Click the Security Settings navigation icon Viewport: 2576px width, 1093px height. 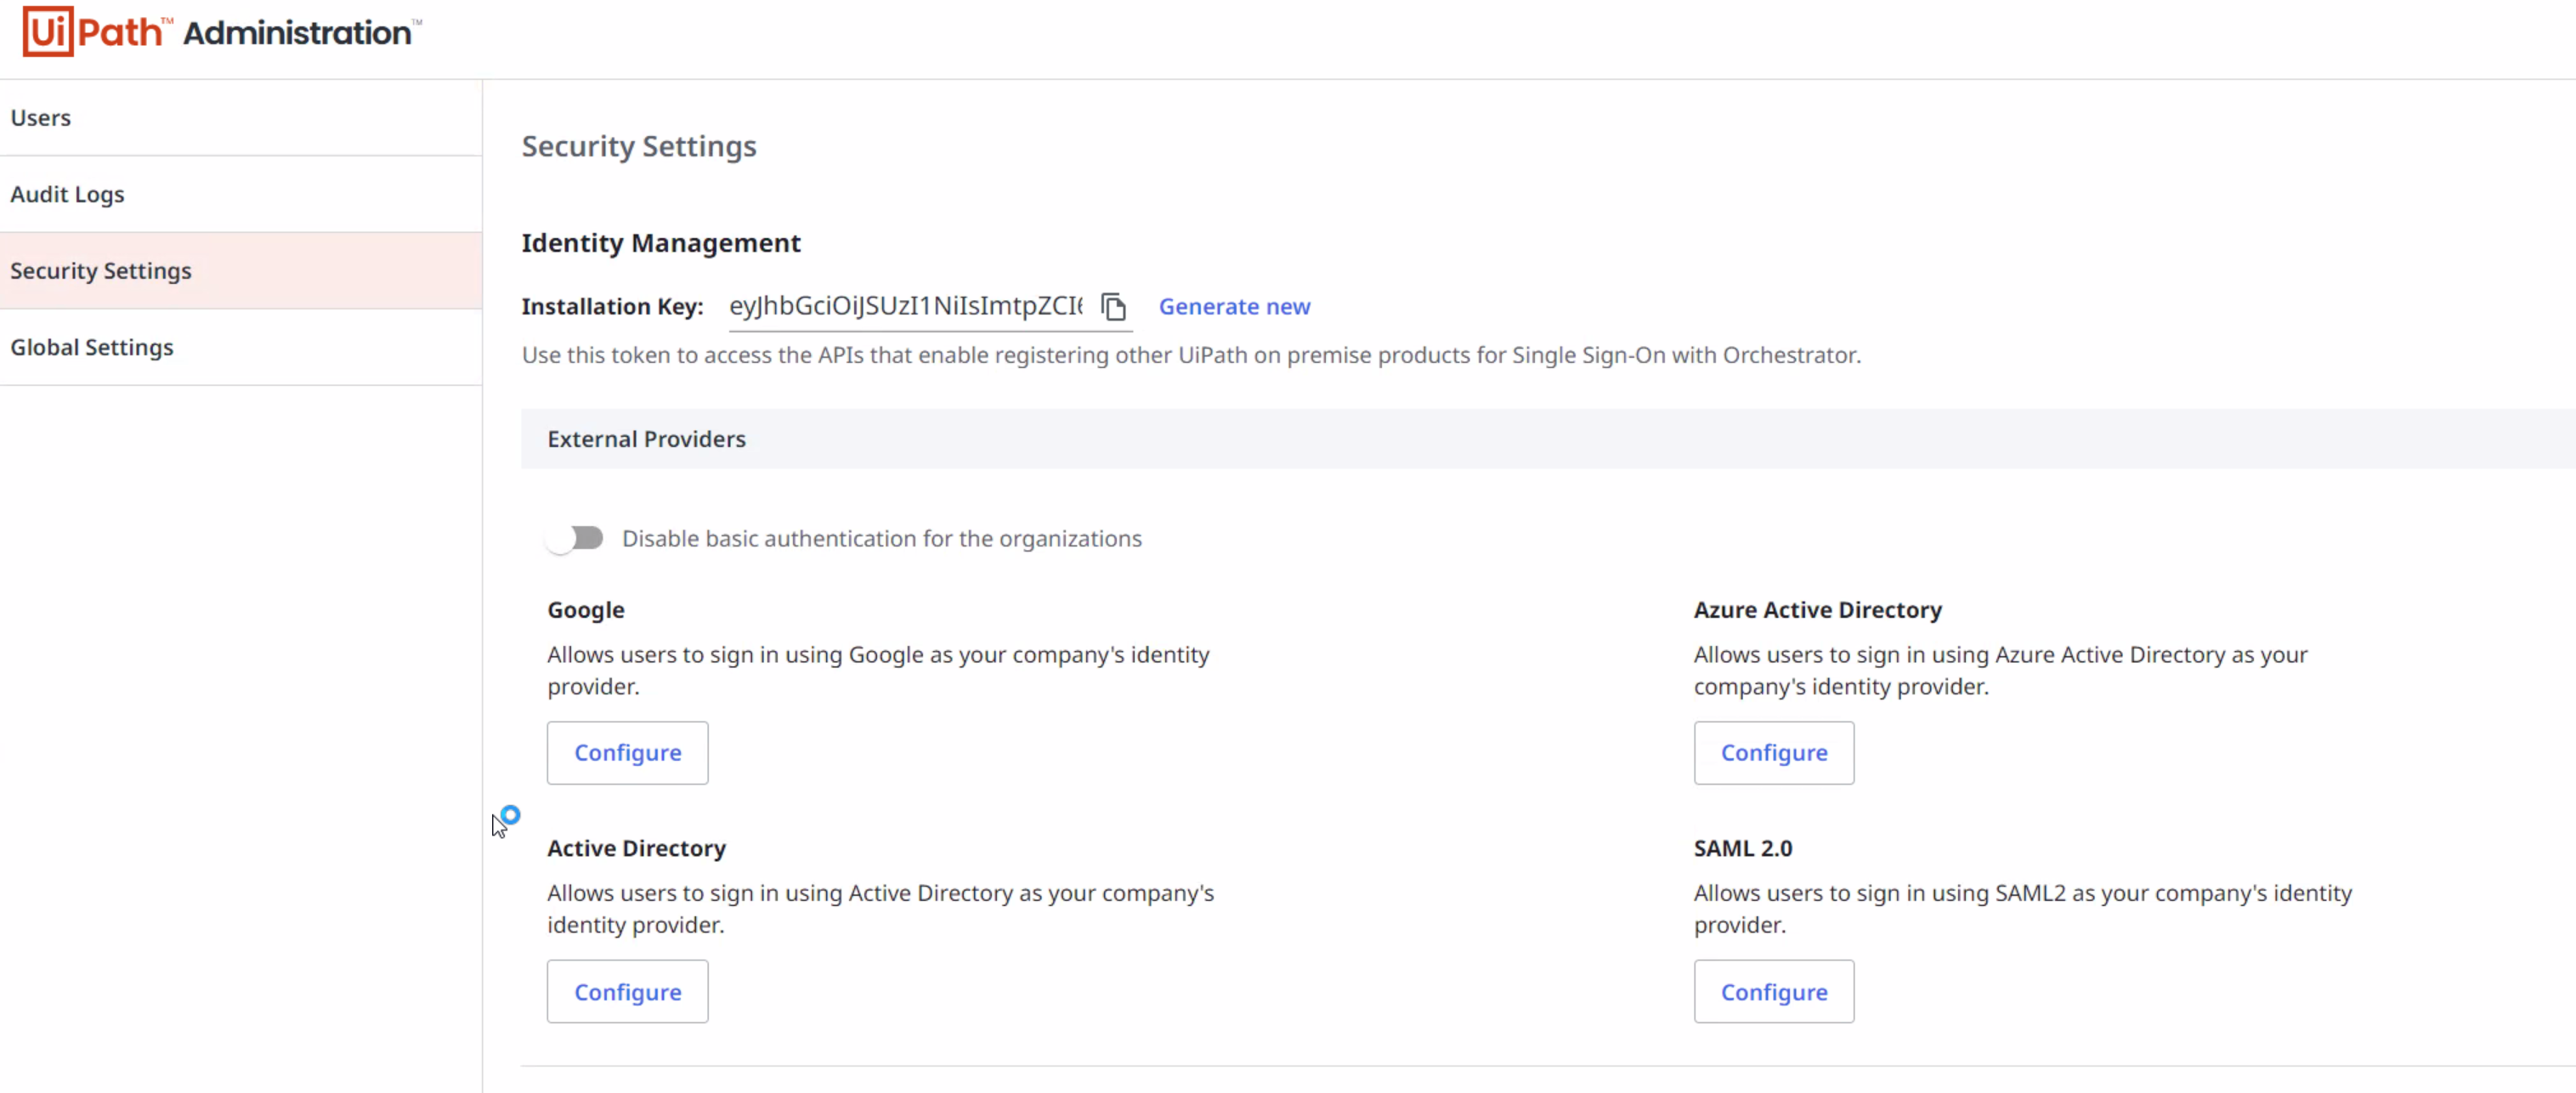coord(100,269)
